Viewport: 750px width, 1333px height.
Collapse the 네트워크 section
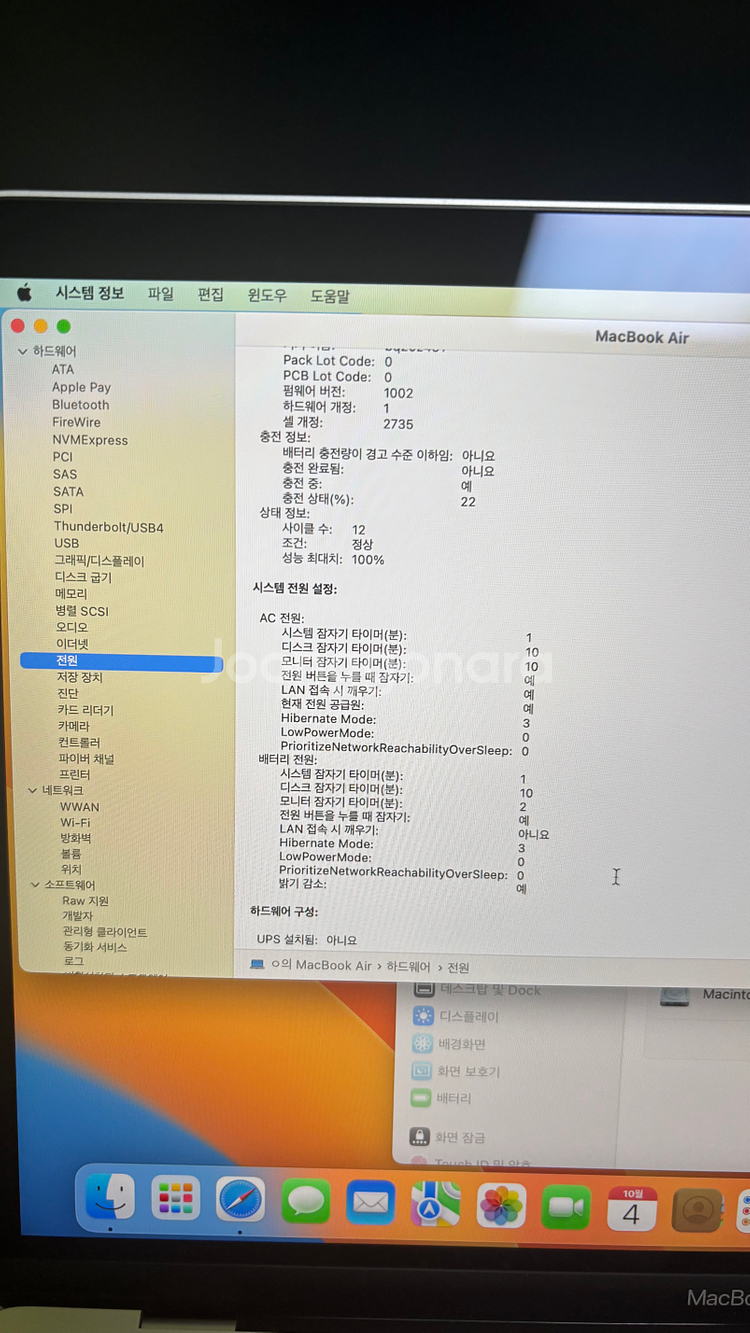tap(32, 791)
